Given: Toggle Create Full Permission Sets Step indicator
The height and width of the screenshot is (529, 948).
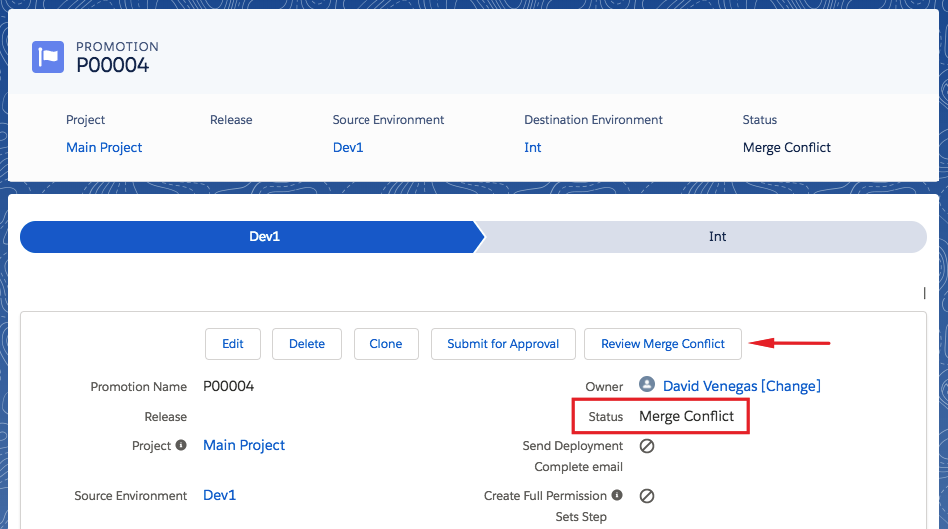Looking at the screenshot, I should pos(647,496).
